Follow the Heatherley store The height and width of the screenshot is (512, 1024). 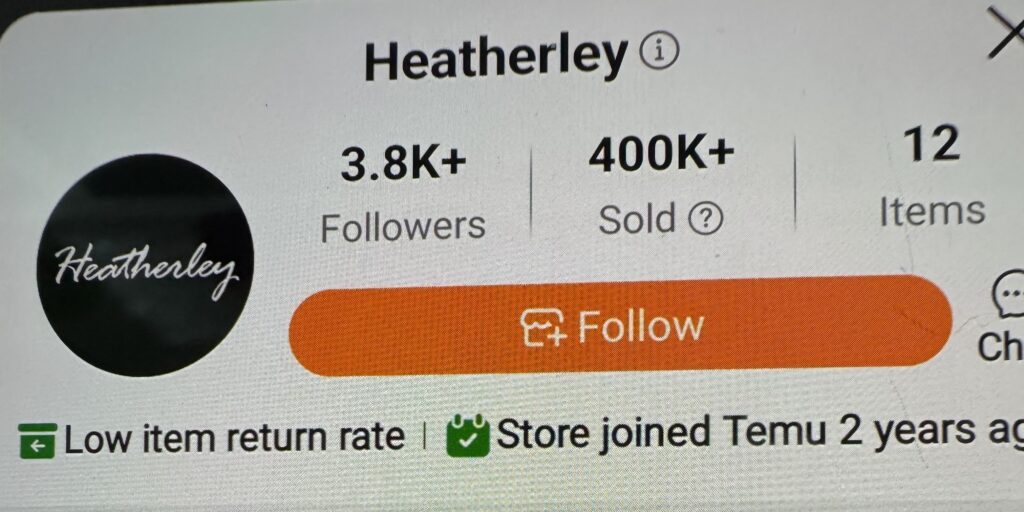[620, 326]
